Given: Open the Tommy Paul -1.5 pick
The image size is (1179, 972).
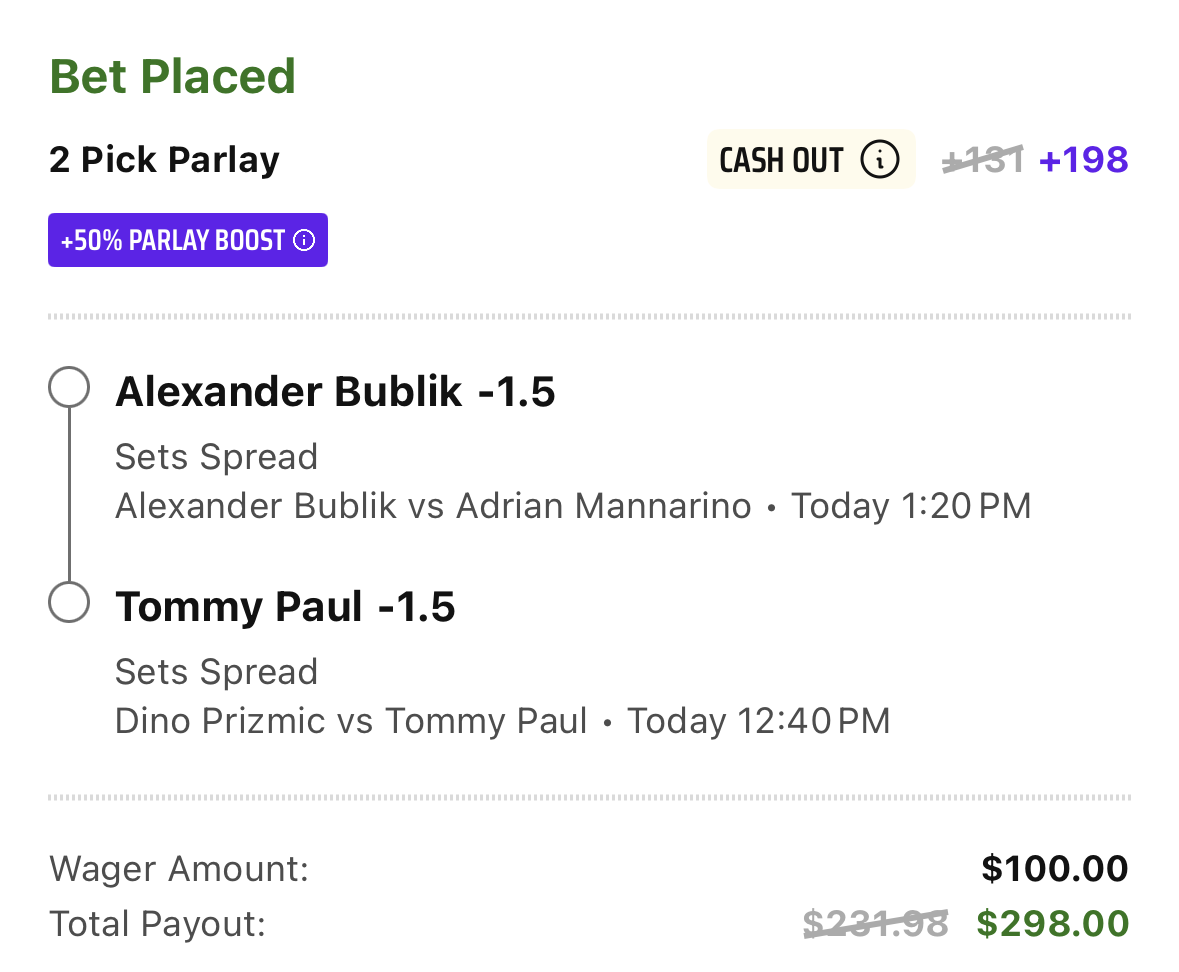Looking at the screenshot, I should pyautogui.click(x=285, y=607).
